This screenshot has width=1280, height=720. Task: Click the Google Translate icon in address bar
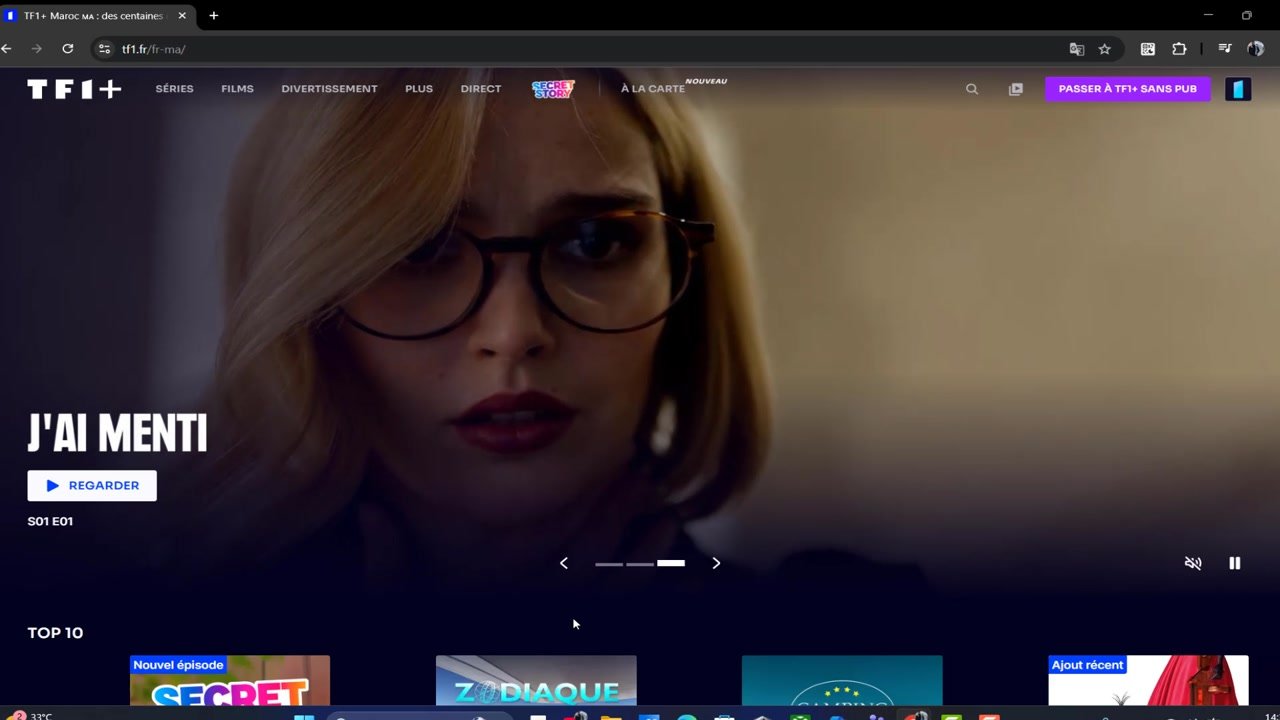tap(1076, 49)
